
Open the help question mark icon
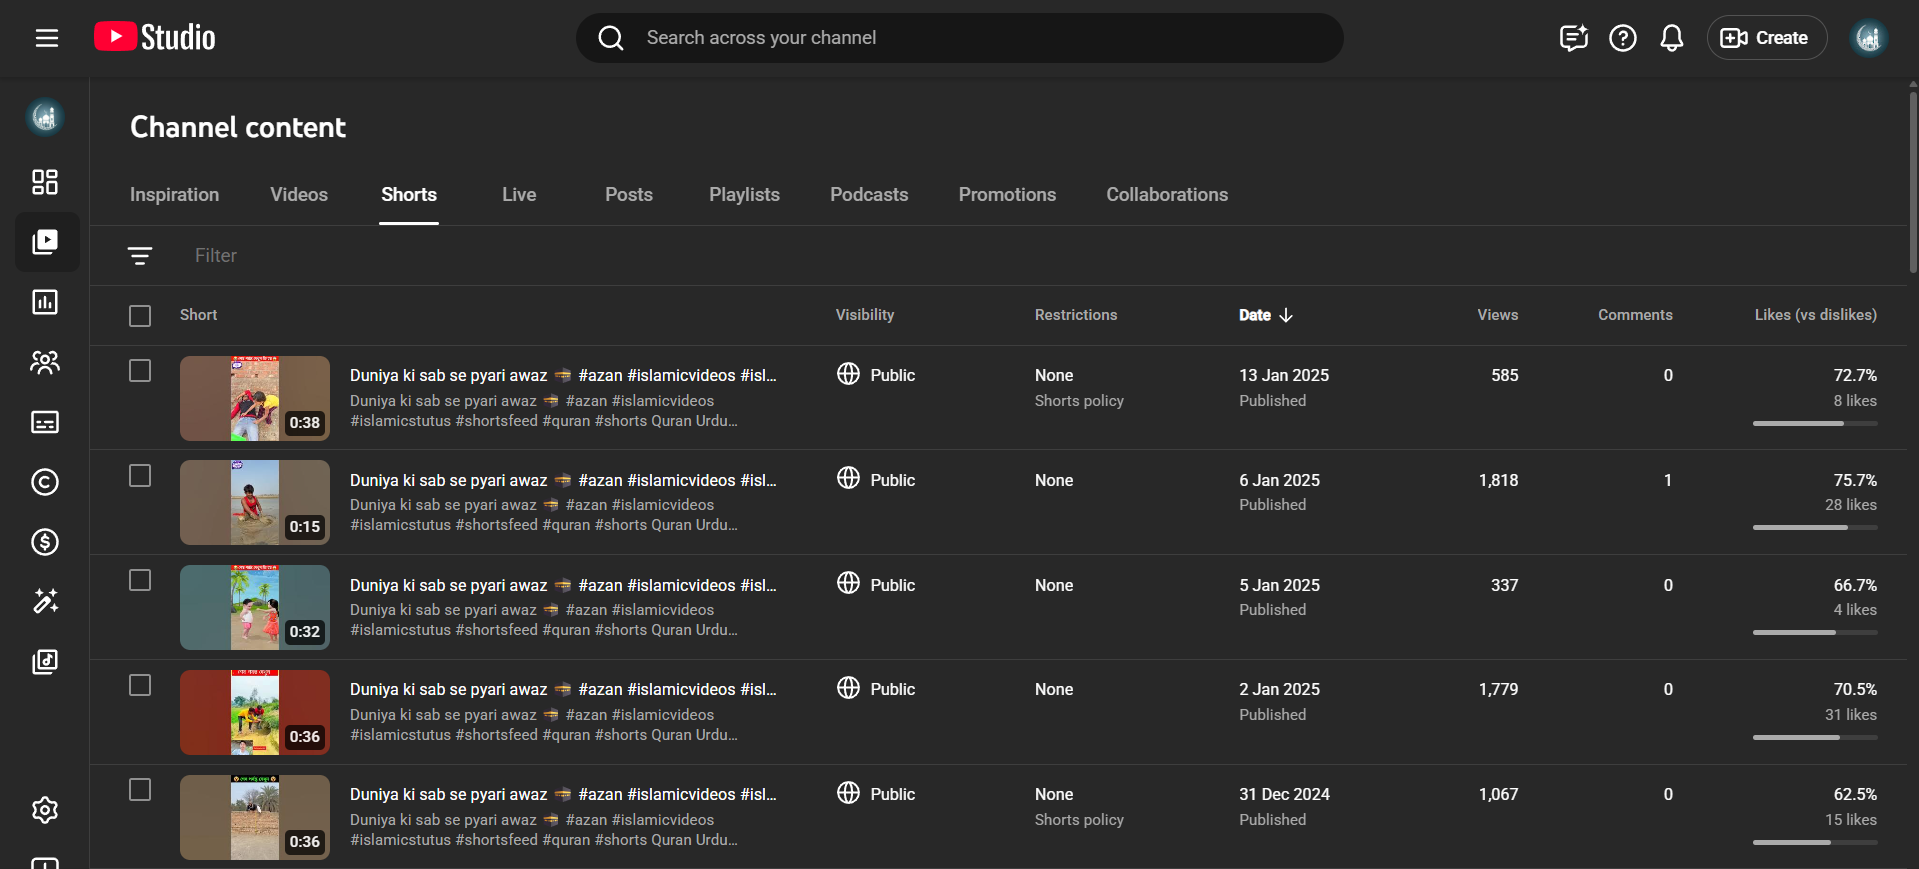click(x=1622, y=38)
